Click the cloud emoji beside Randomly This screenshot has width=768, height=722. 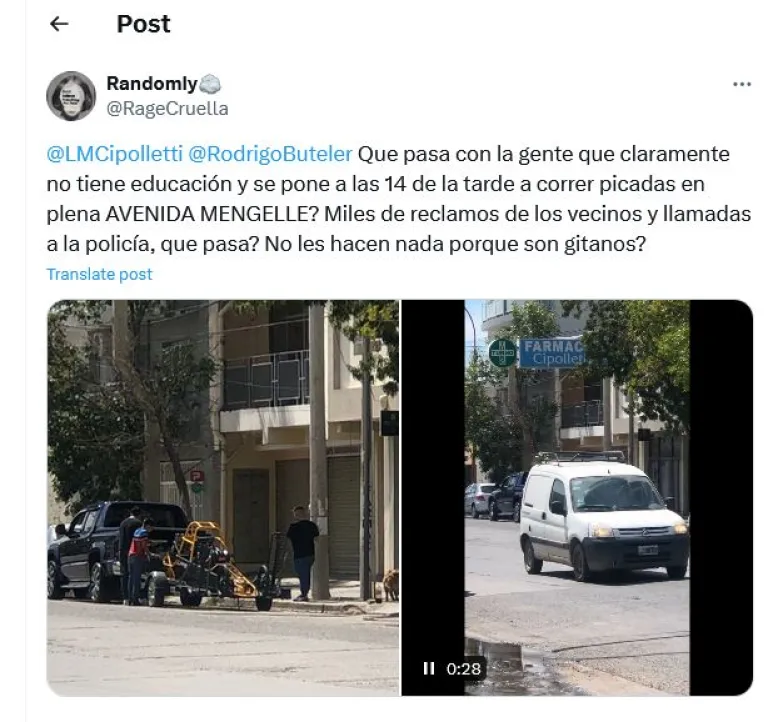(x=210, y=84)
